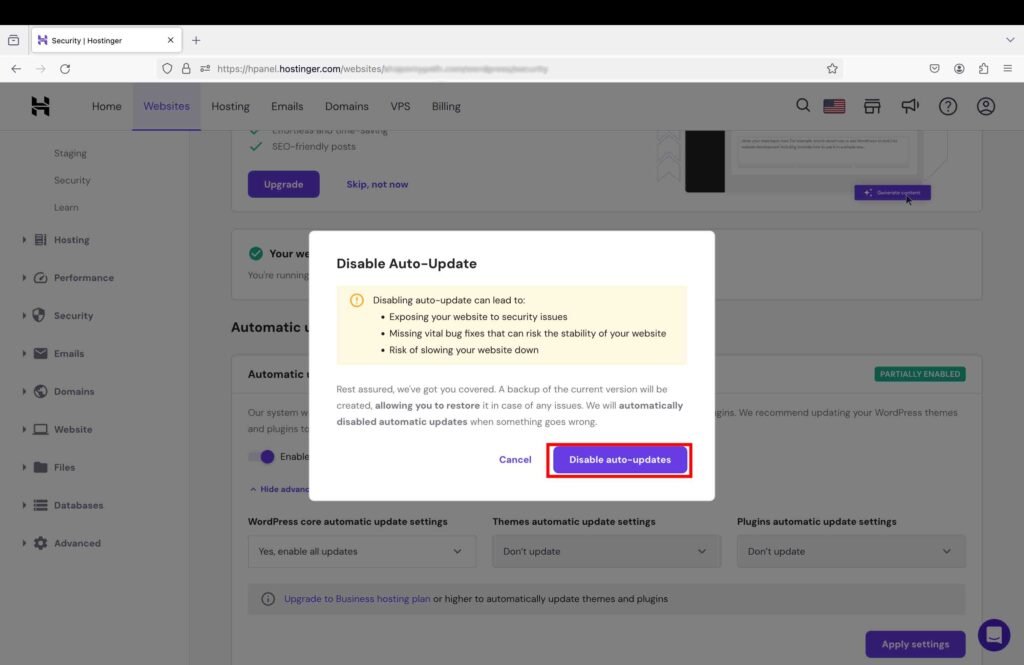The width and height of the screenshot is (1024, 665).
Task: Open the store marketplace icon
Action: point(872,106)
